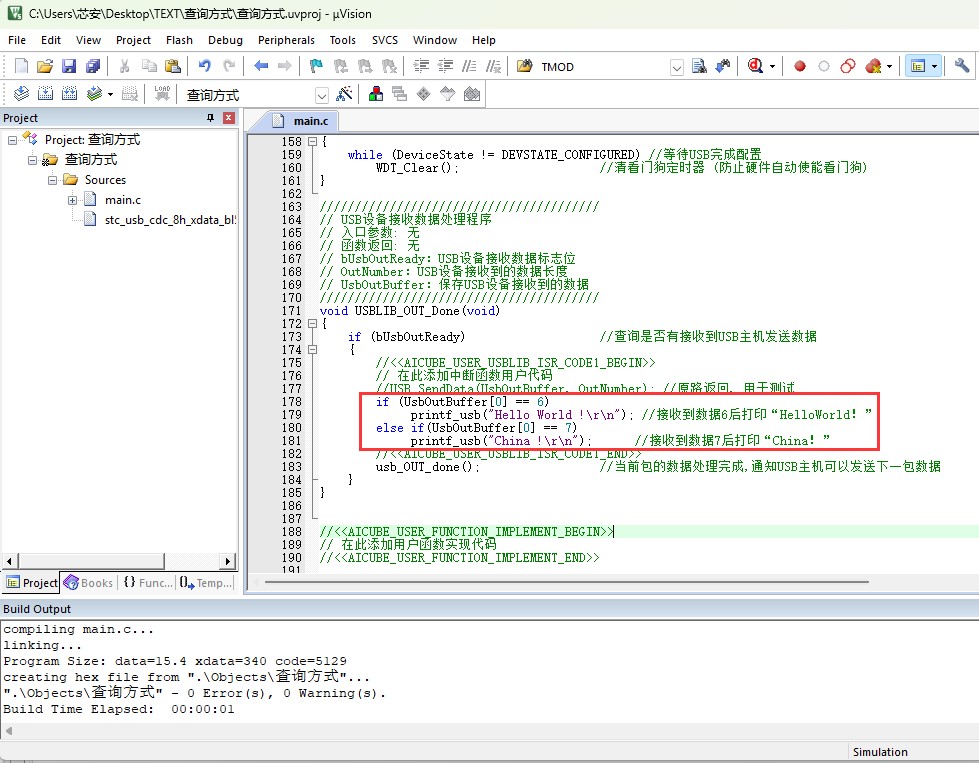Select the Project tab at panel bottom
Image resolution: width=979 pixels, height=763 pixels.
[32, 583]
